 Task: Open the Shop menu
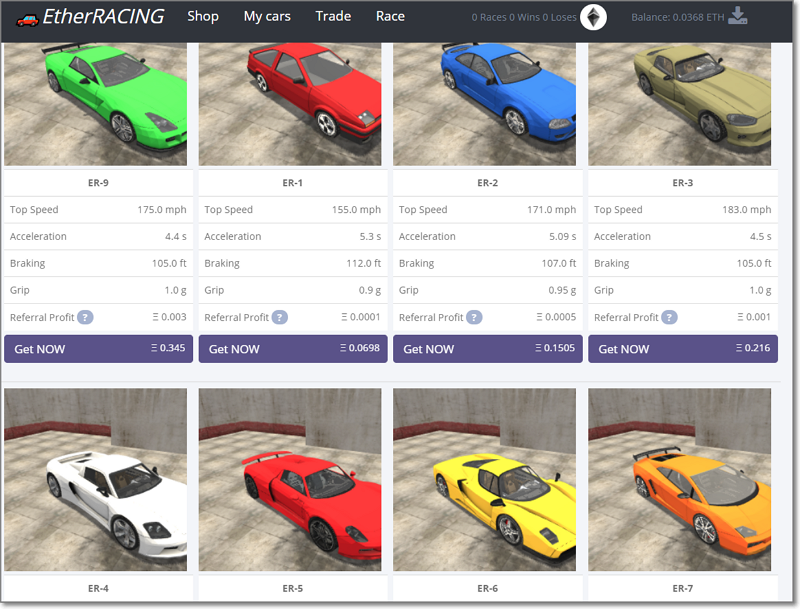[203, 16]
